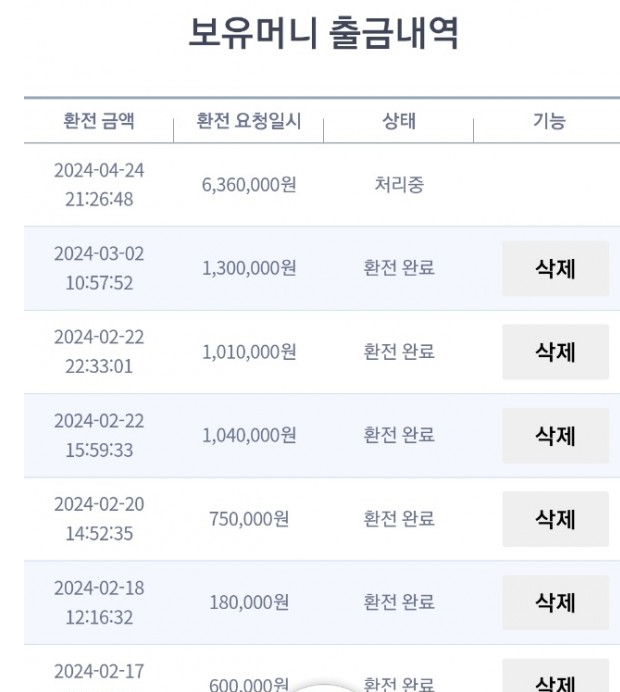Delete the 1,010,000원 withdrawal entry

point(555,352)
